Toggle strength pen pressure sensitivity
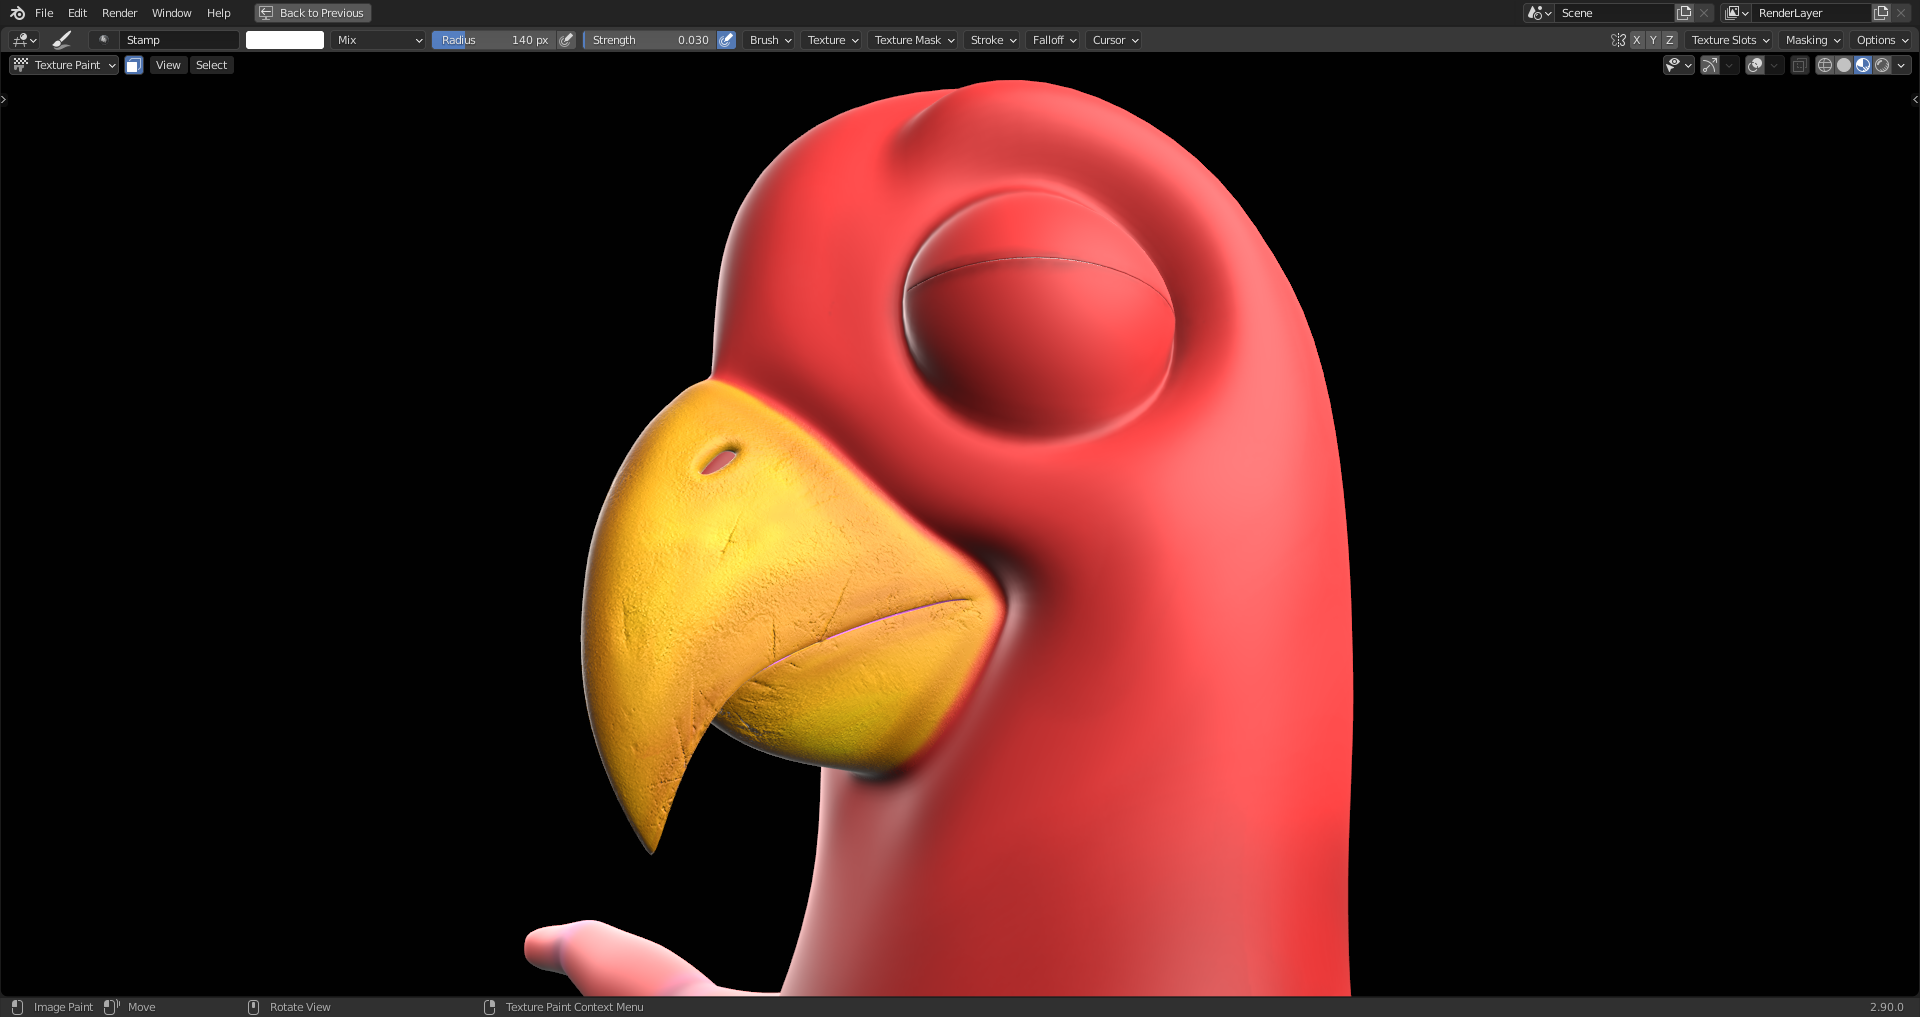The height and width of the screenshot is (1017, 1920). point(726,40)
